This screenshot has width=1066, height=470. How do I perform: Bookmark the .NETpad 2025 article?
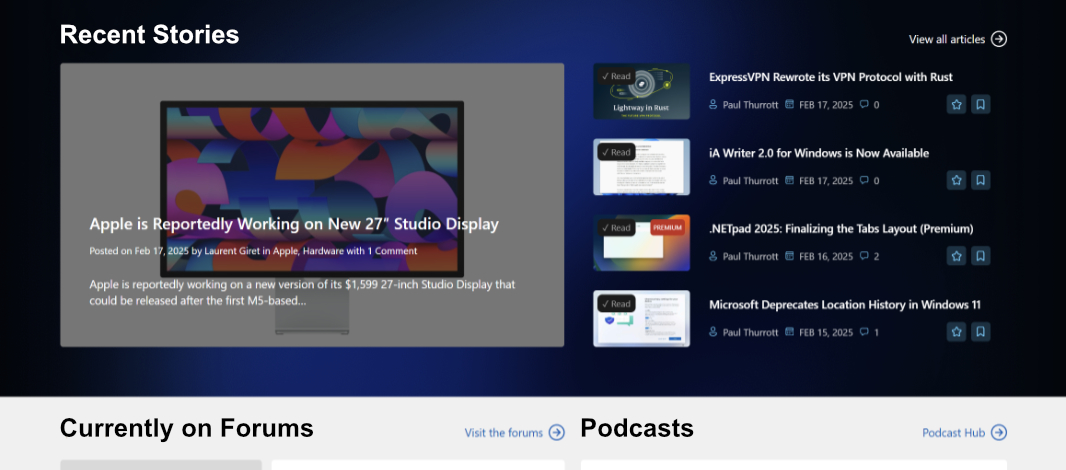(x=980, y=256)
